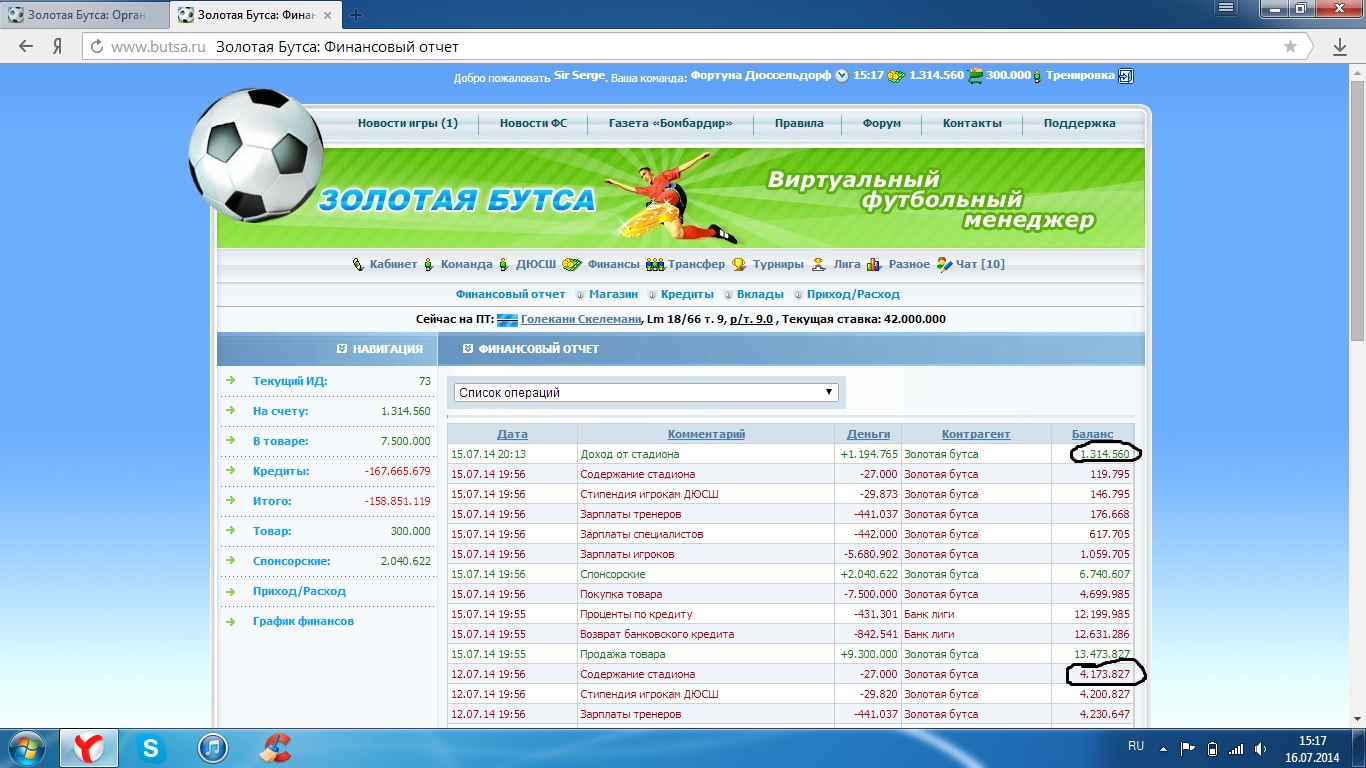Open the Форум menu item
Viewport: 1366px width, 768px height.
tap(882, 123)
